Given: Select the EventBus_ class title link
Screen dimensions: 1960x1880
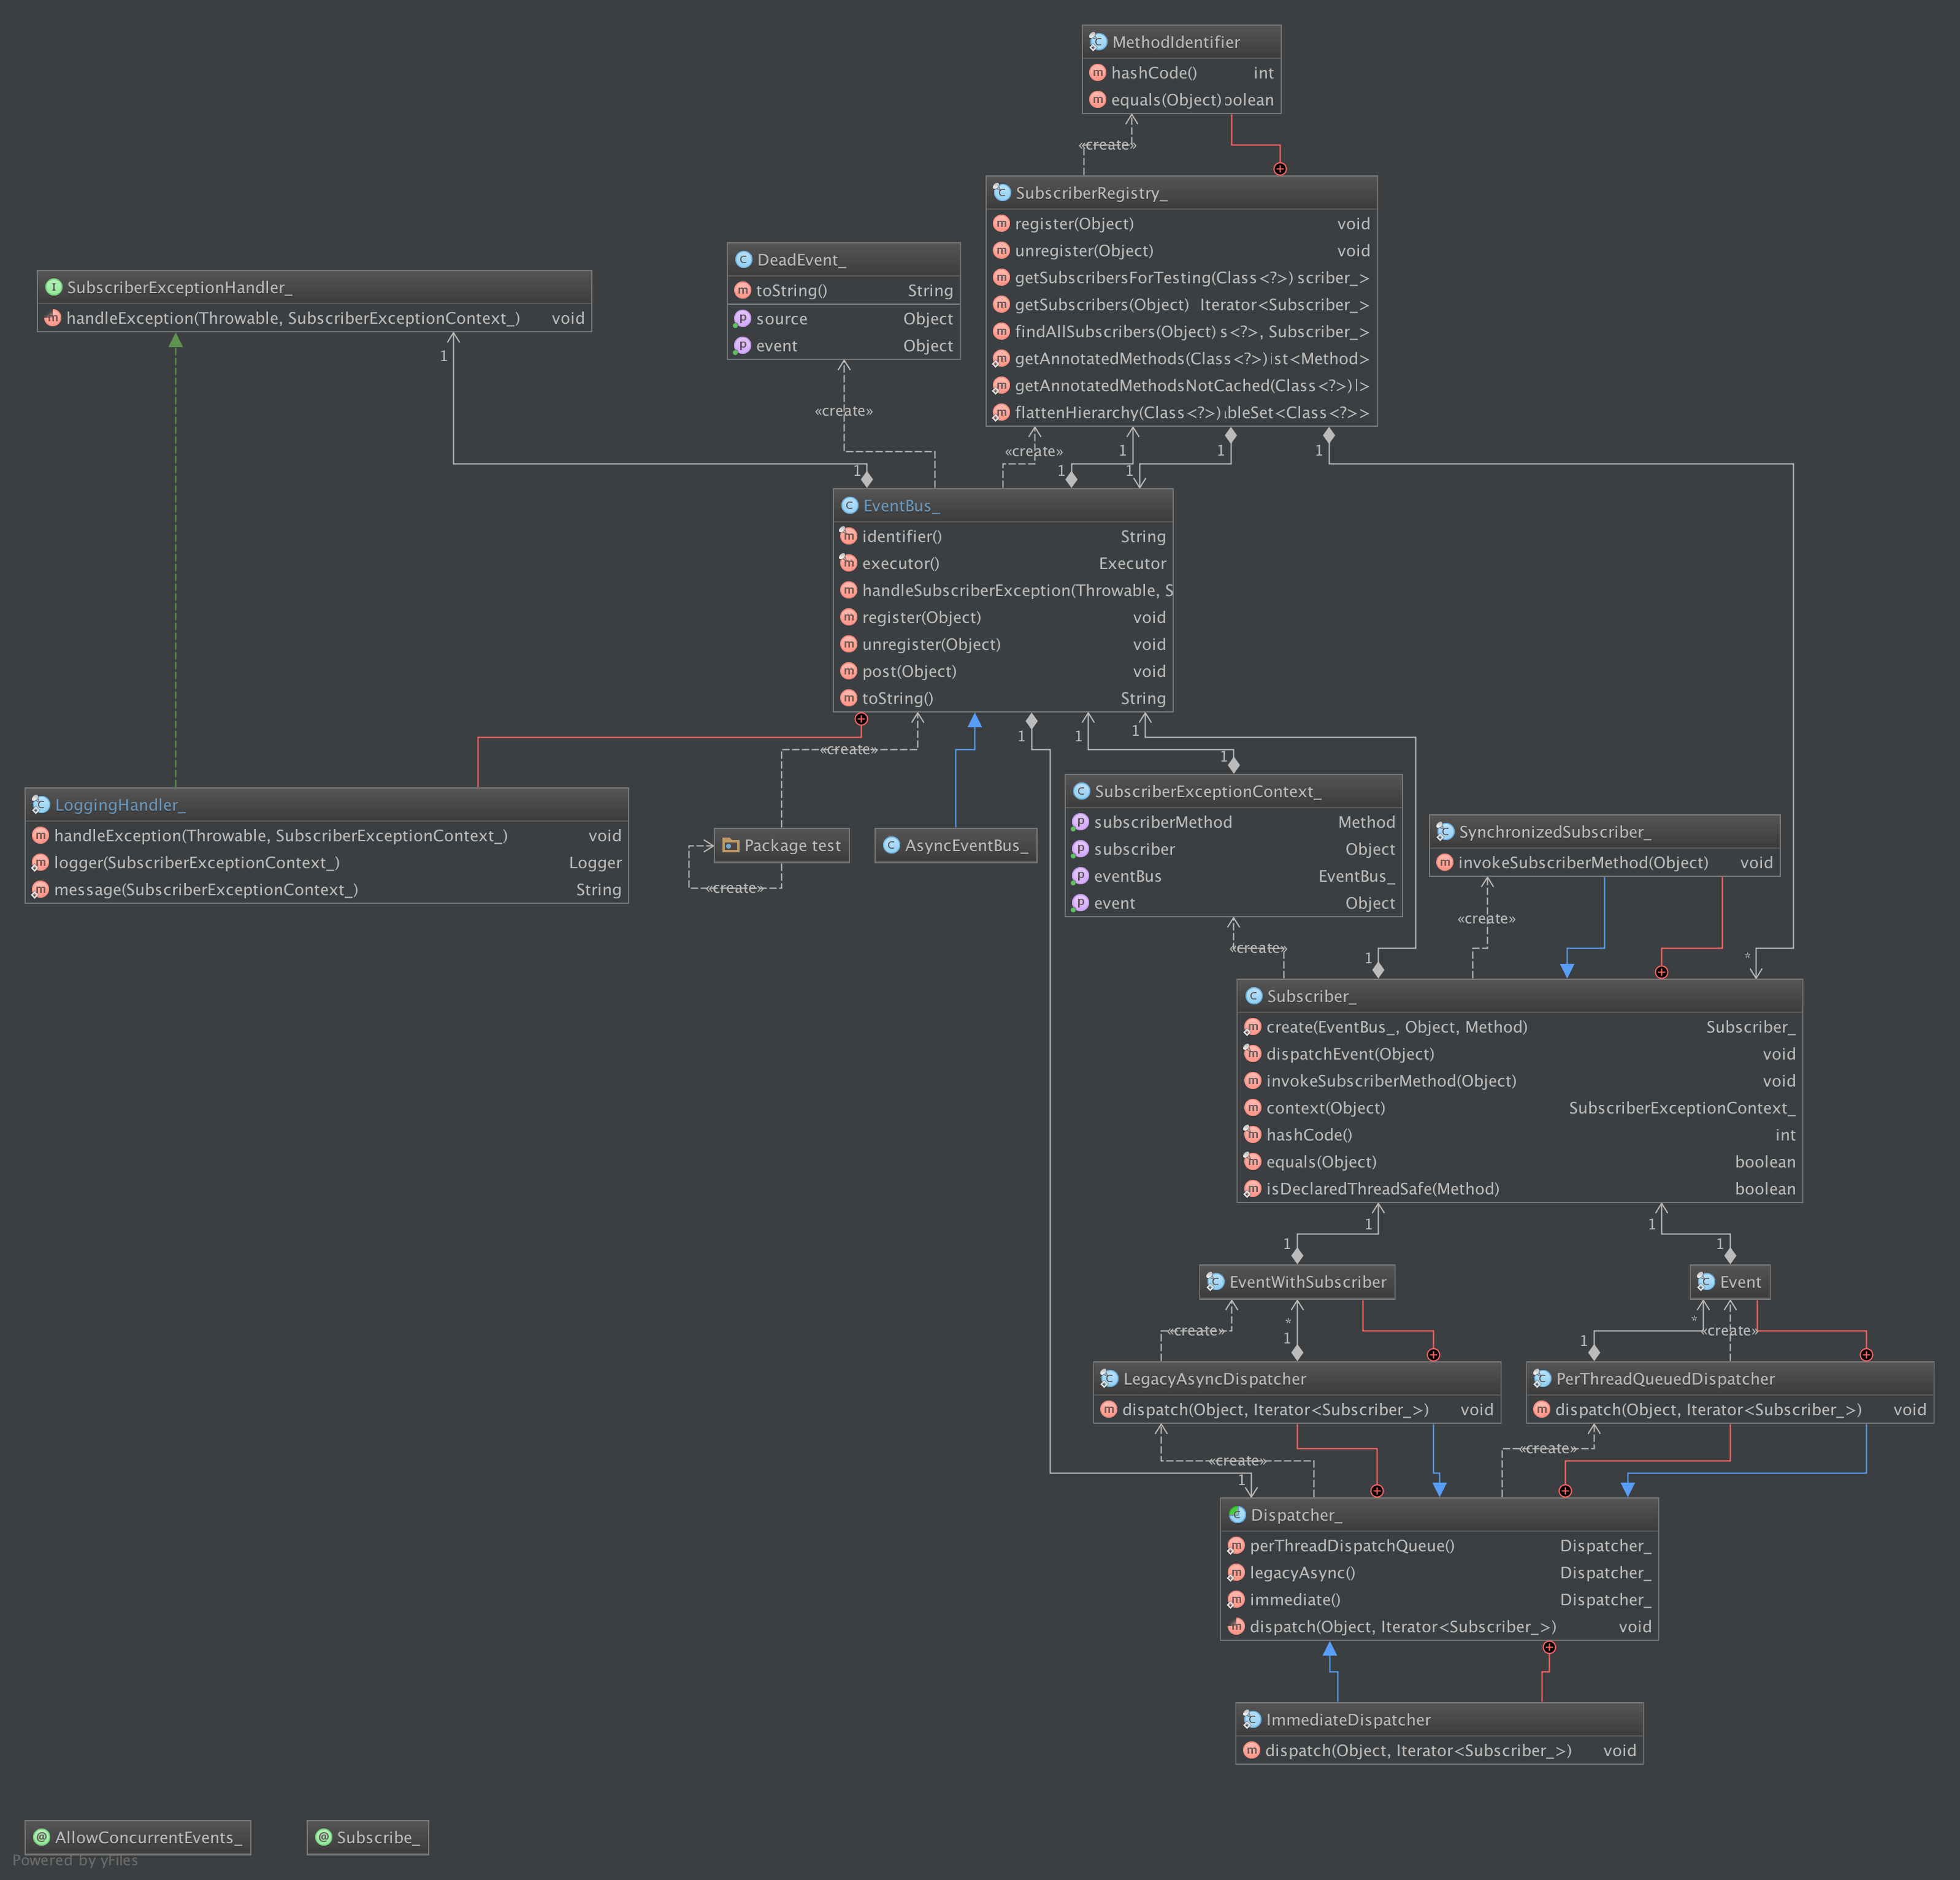Looking at the screenshot, I should click(x=900, y=506).
